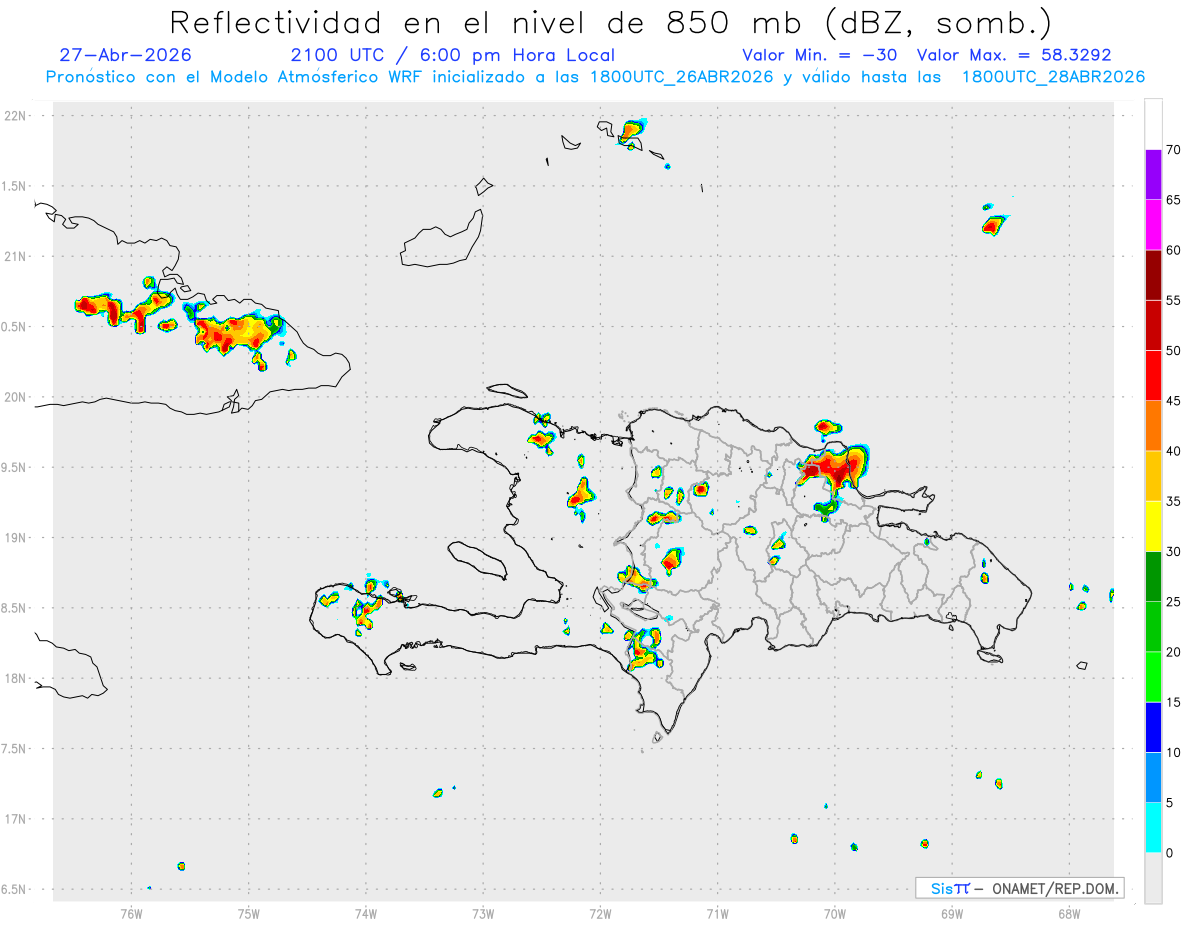Select the Valor Min. = -30 text
Viewport: 1200px width, 927px height.
click(820, 55)
